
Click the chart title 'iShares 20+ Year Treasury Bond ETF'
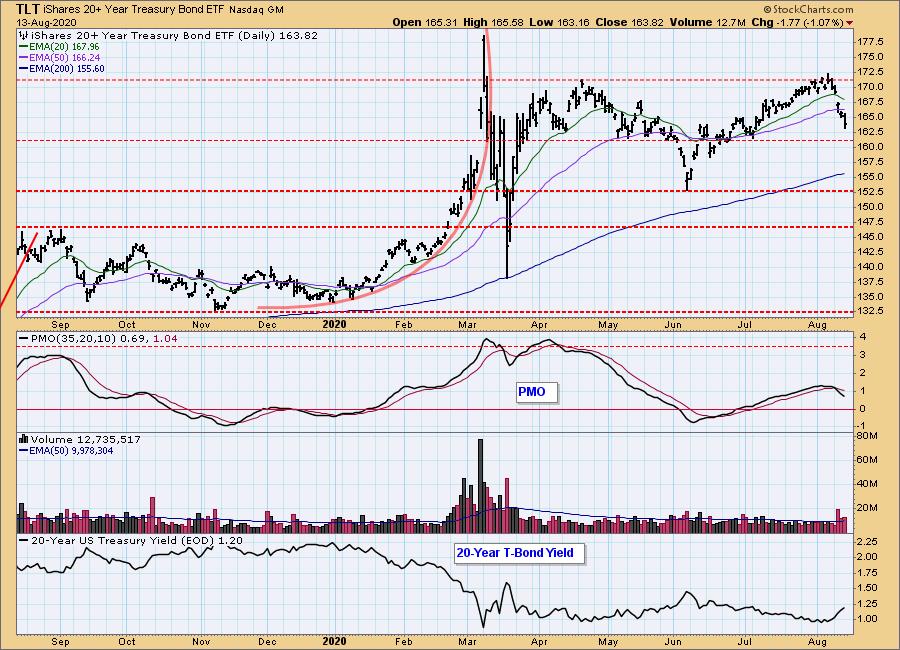point(133,10)
